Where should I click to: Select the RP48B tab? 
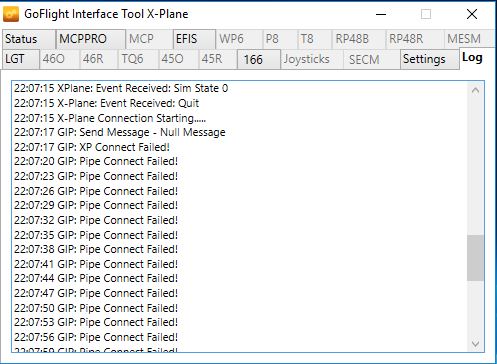pos(358,39)
